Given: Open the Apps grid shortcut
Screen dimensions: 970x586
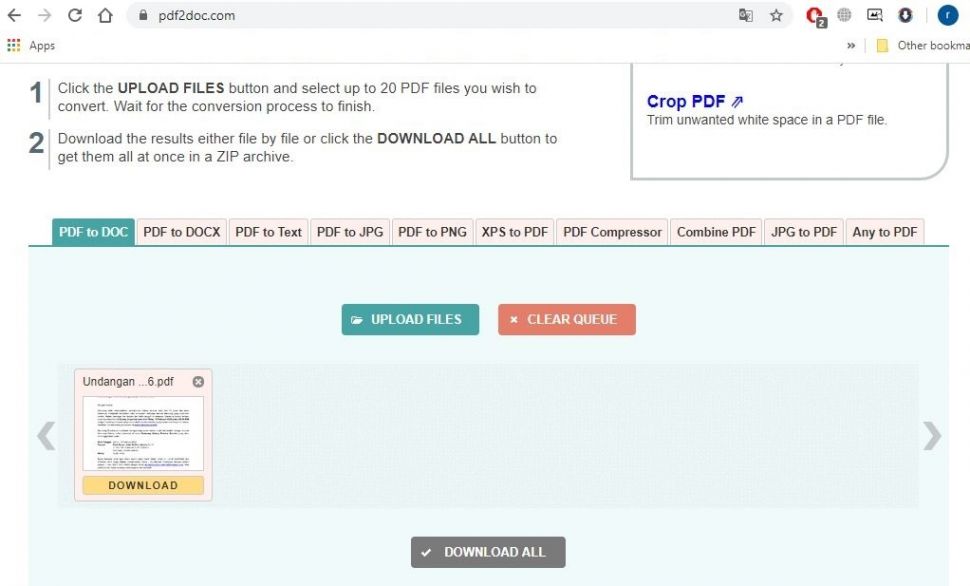Looking at the screenshot, I should click(x=31, y=45).
